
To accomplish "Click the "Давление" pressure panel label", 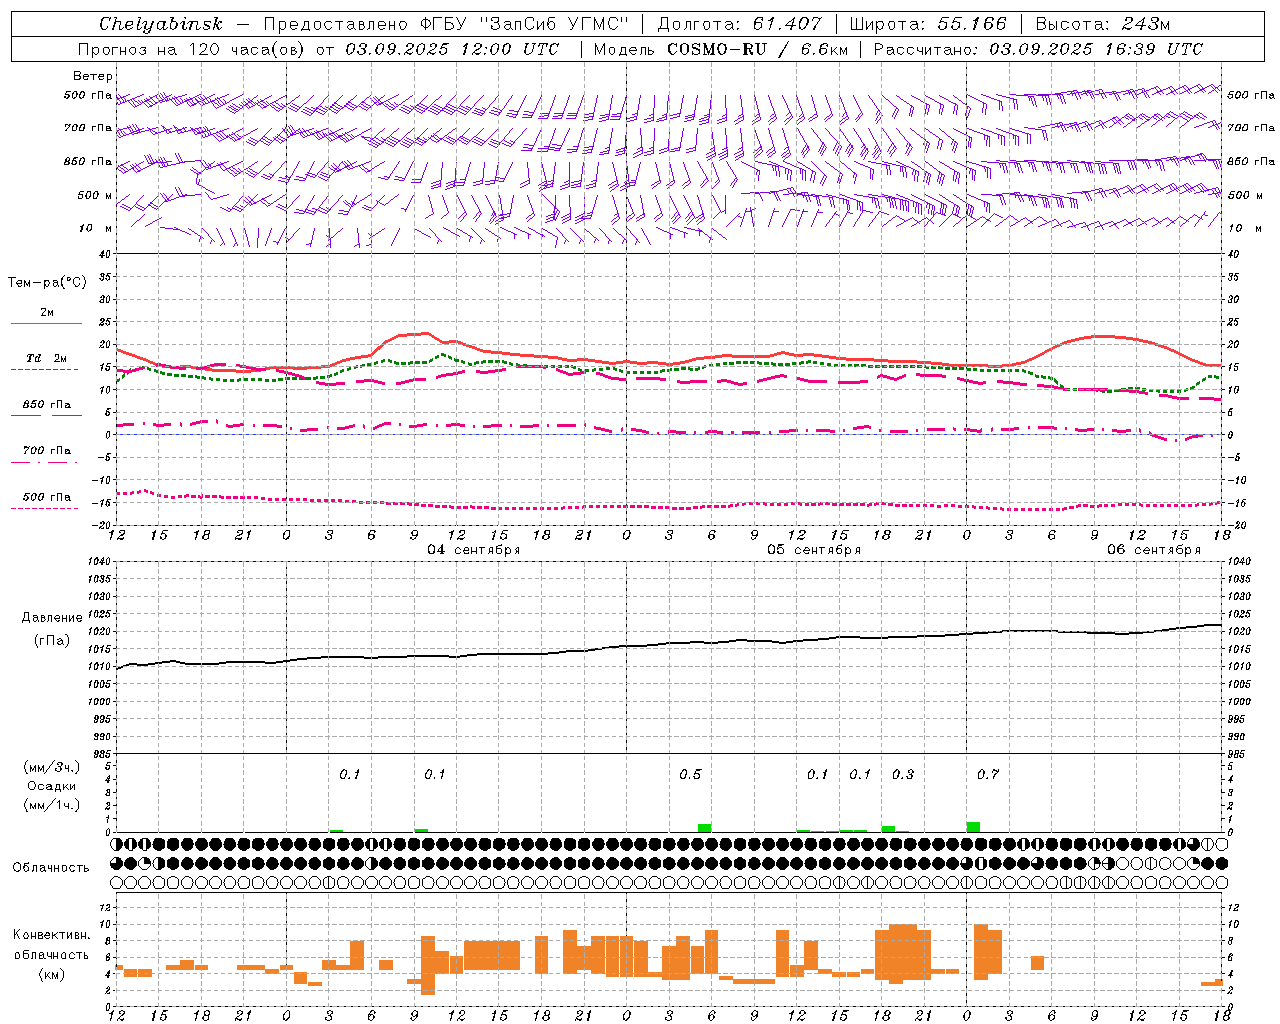I will 52,618.
